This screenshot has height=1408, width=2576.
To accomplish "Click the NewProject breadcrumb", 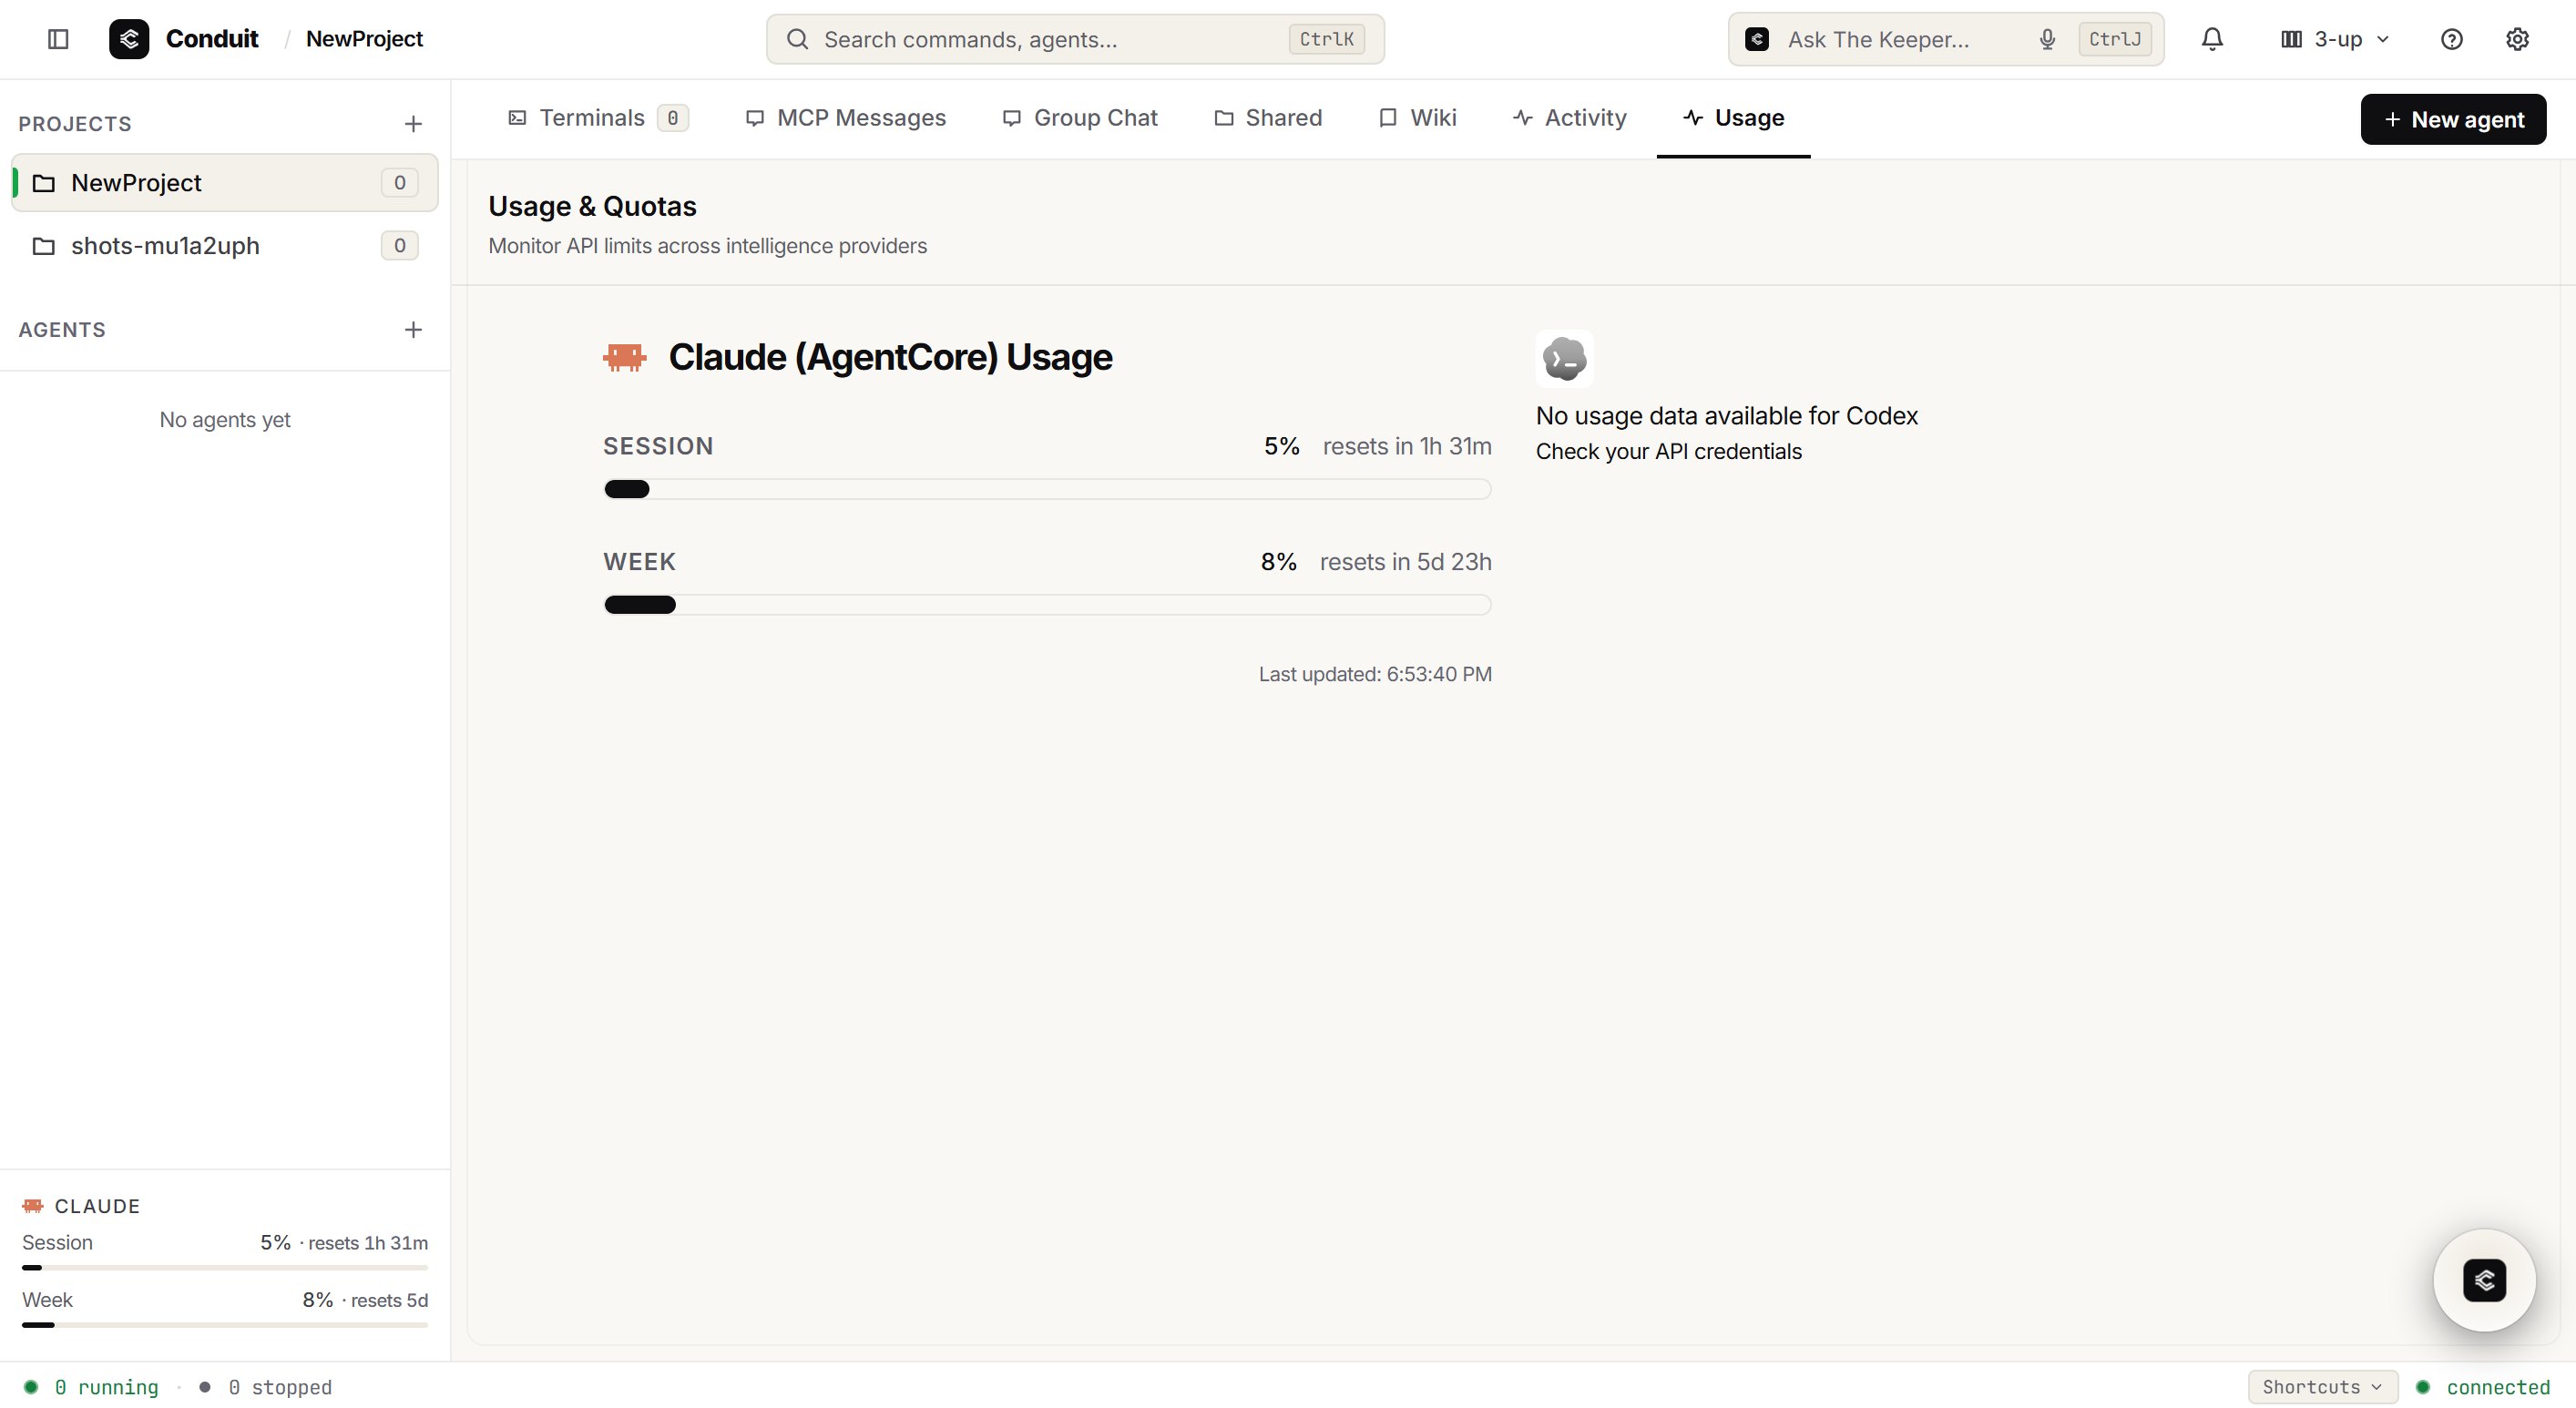I will (x=364, y=39).
